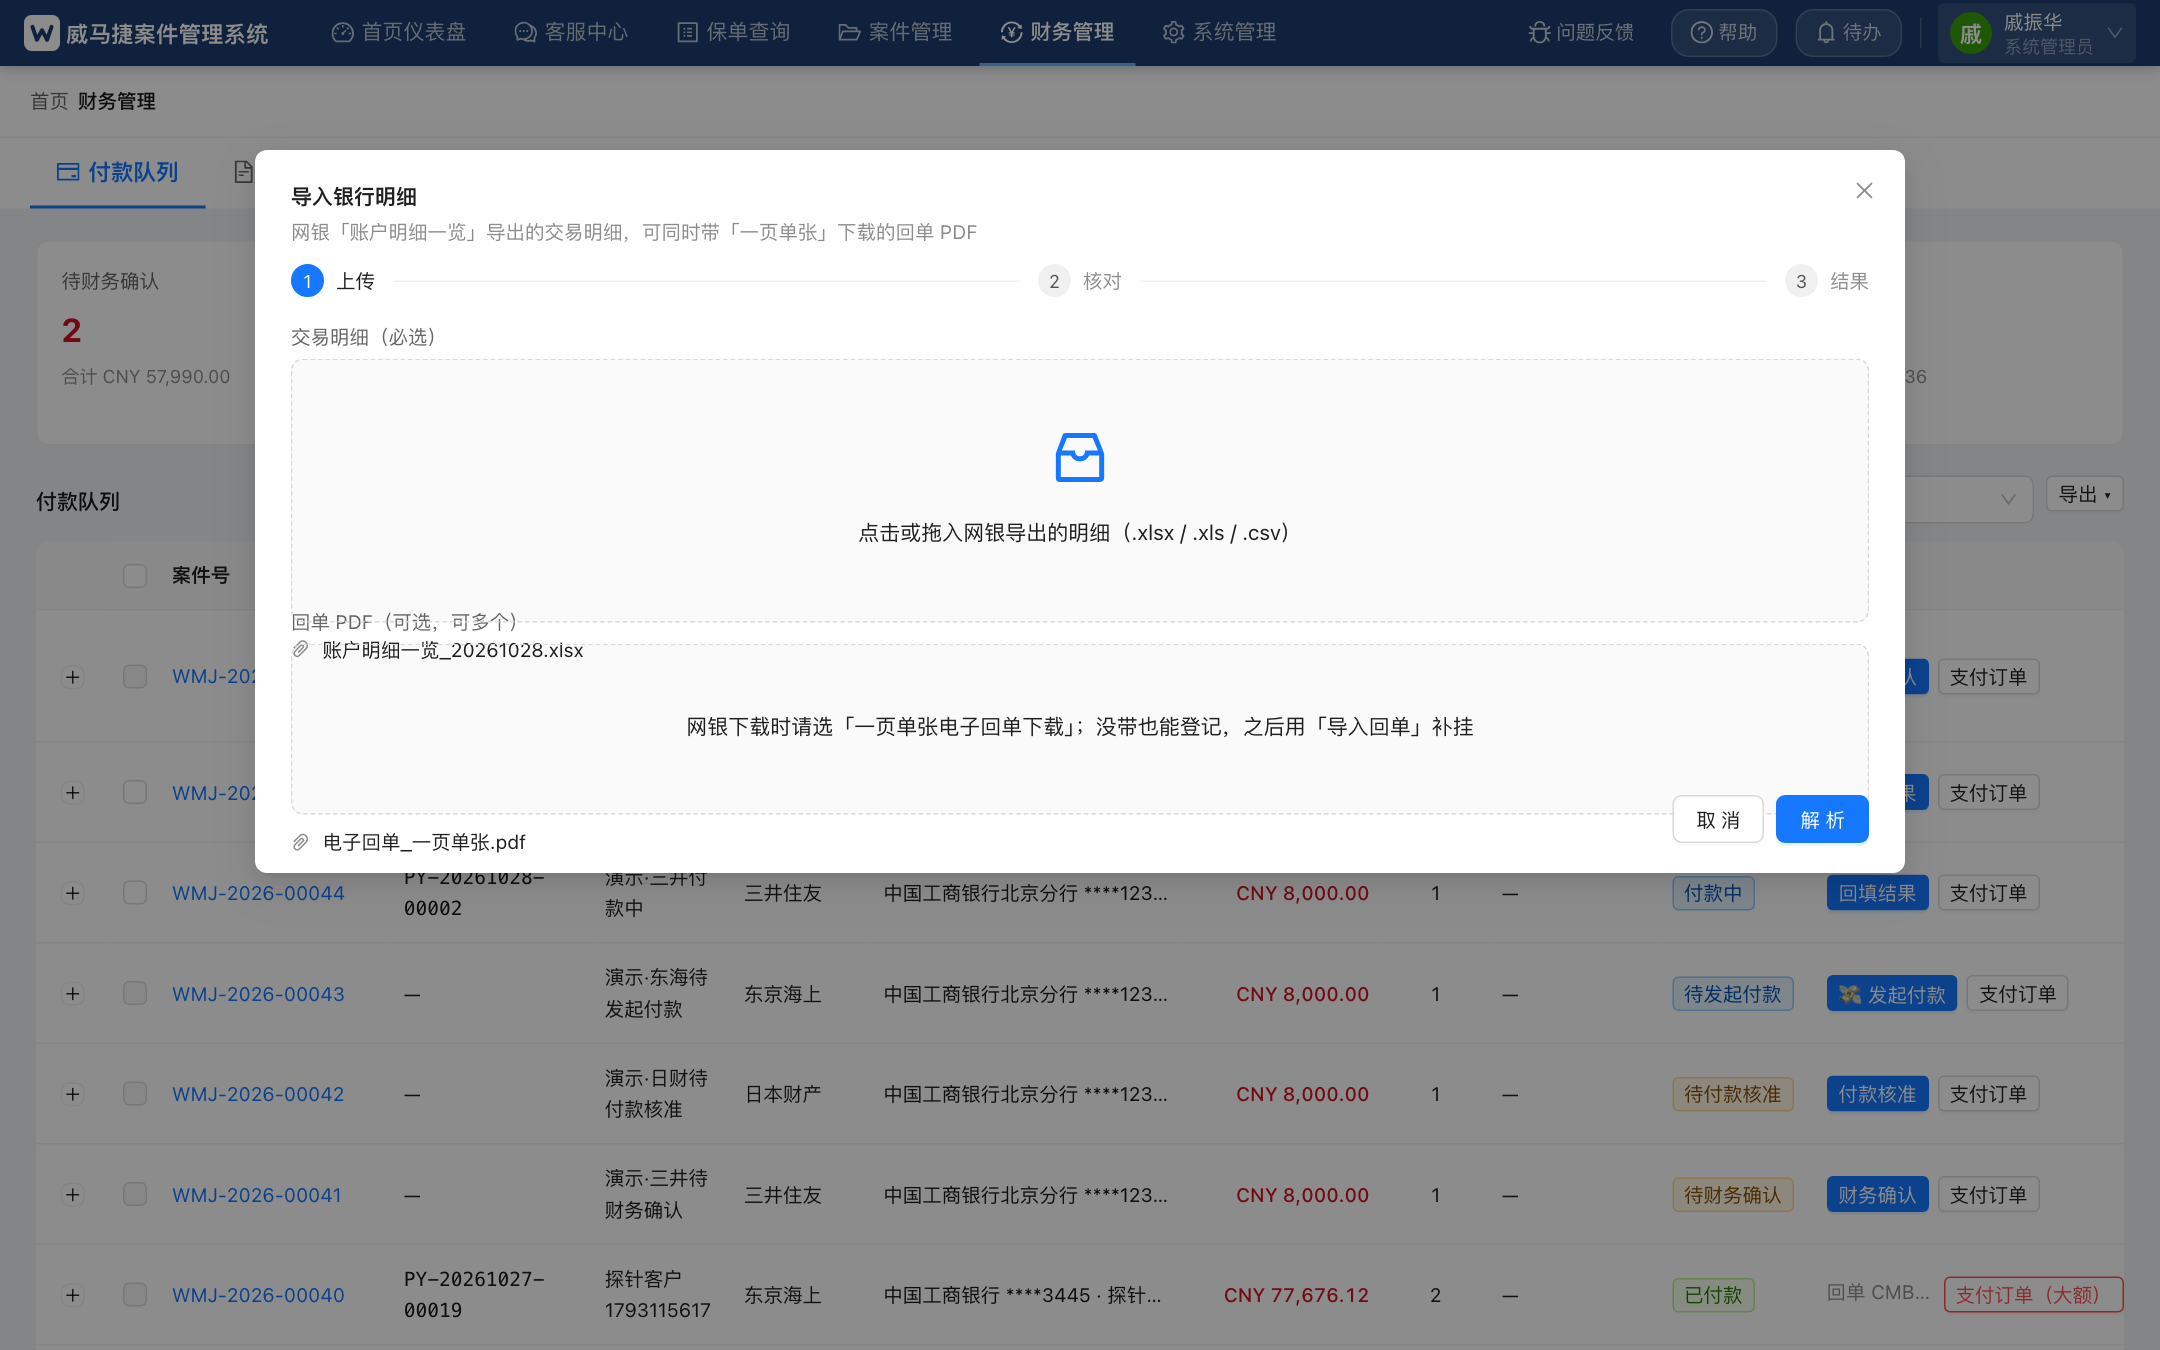The height and width of the screenshot is (1350, 2160).
Task: Open 客服中心 menu item
Action: [x=571, y=33]
